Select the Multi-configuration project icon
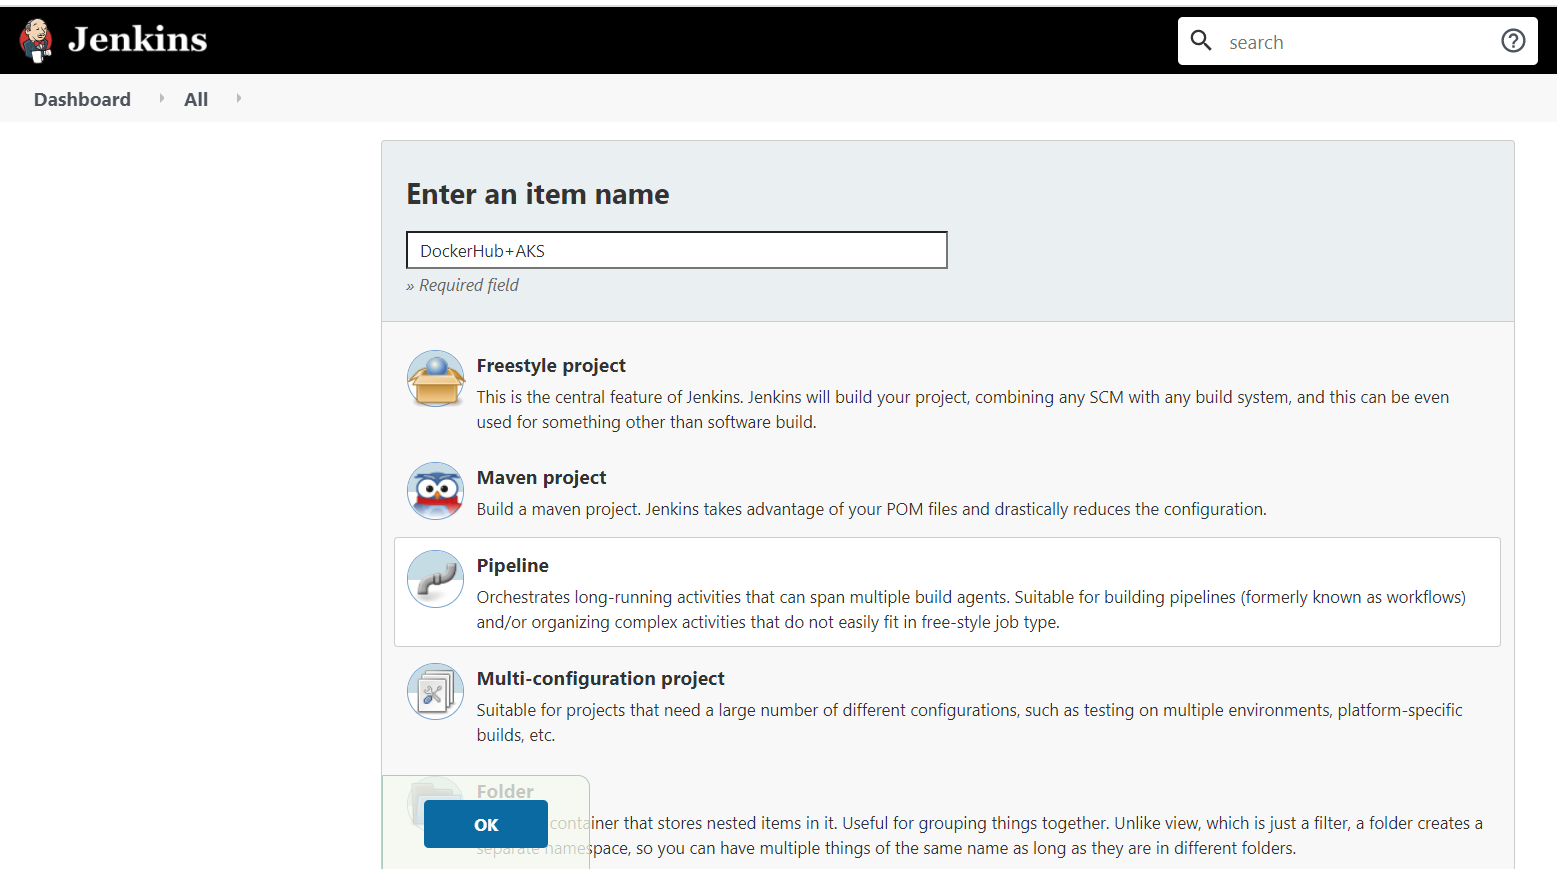This screenshot has height=869, width=1557. (x=435, y=692)
